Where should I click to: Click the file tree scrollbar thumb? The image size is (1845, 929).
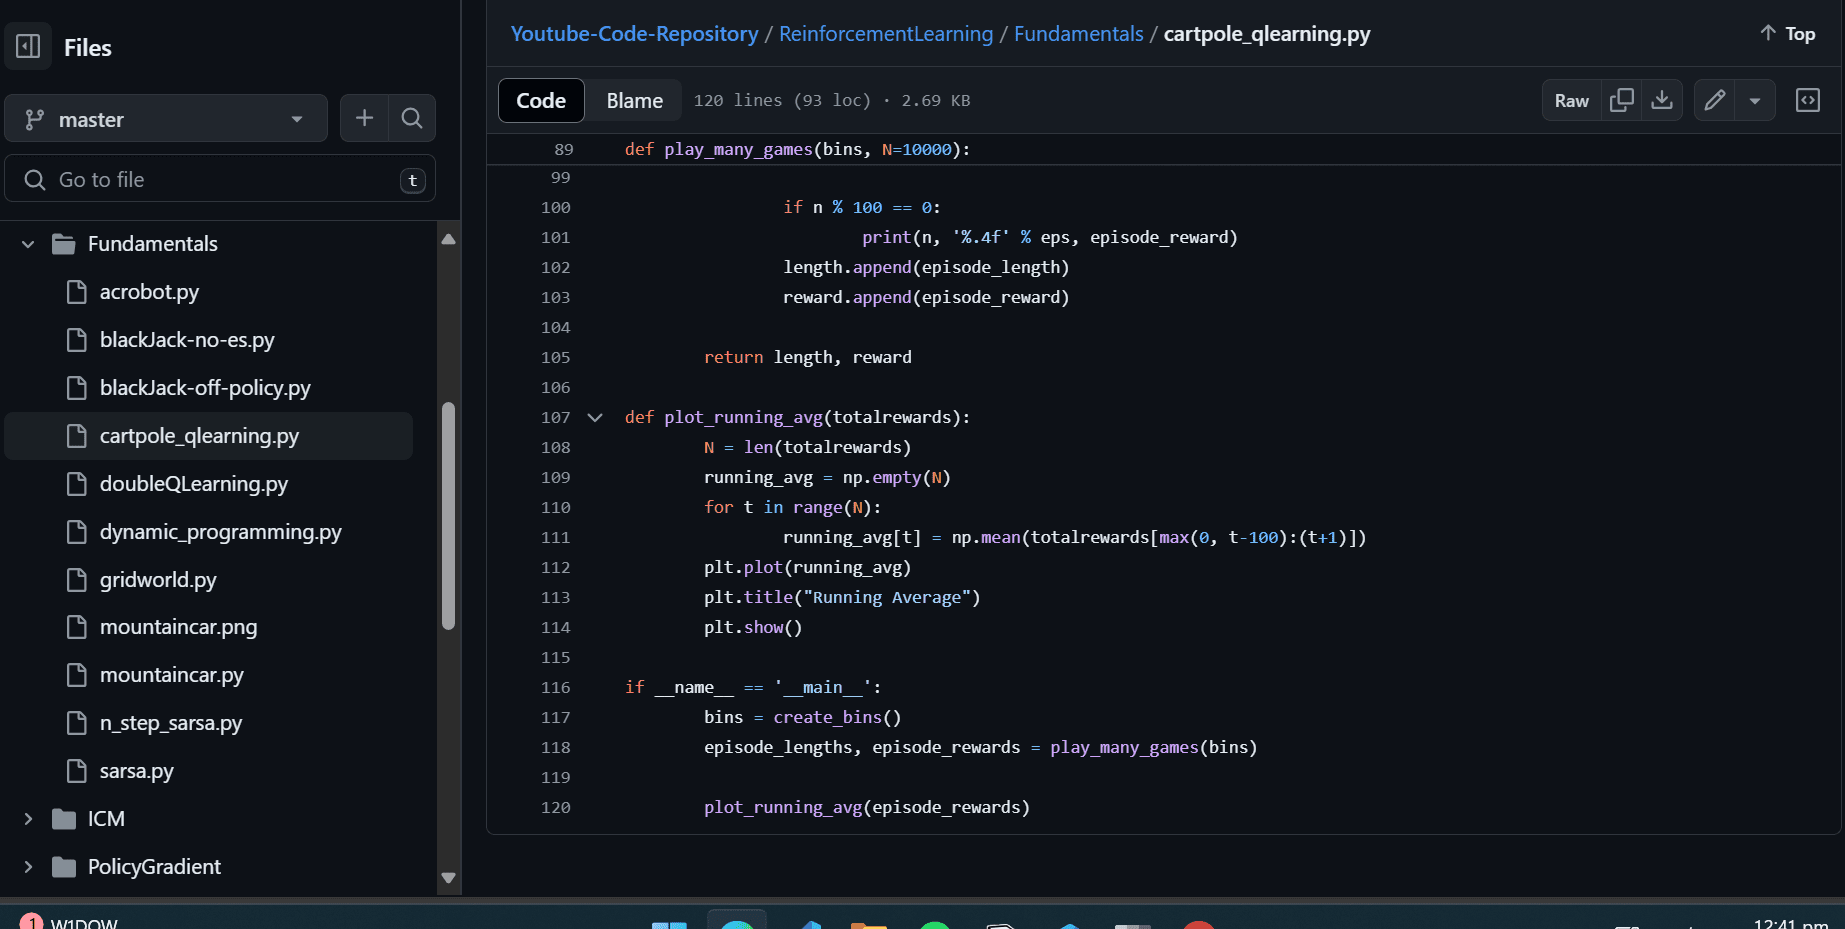click(448, 516)
